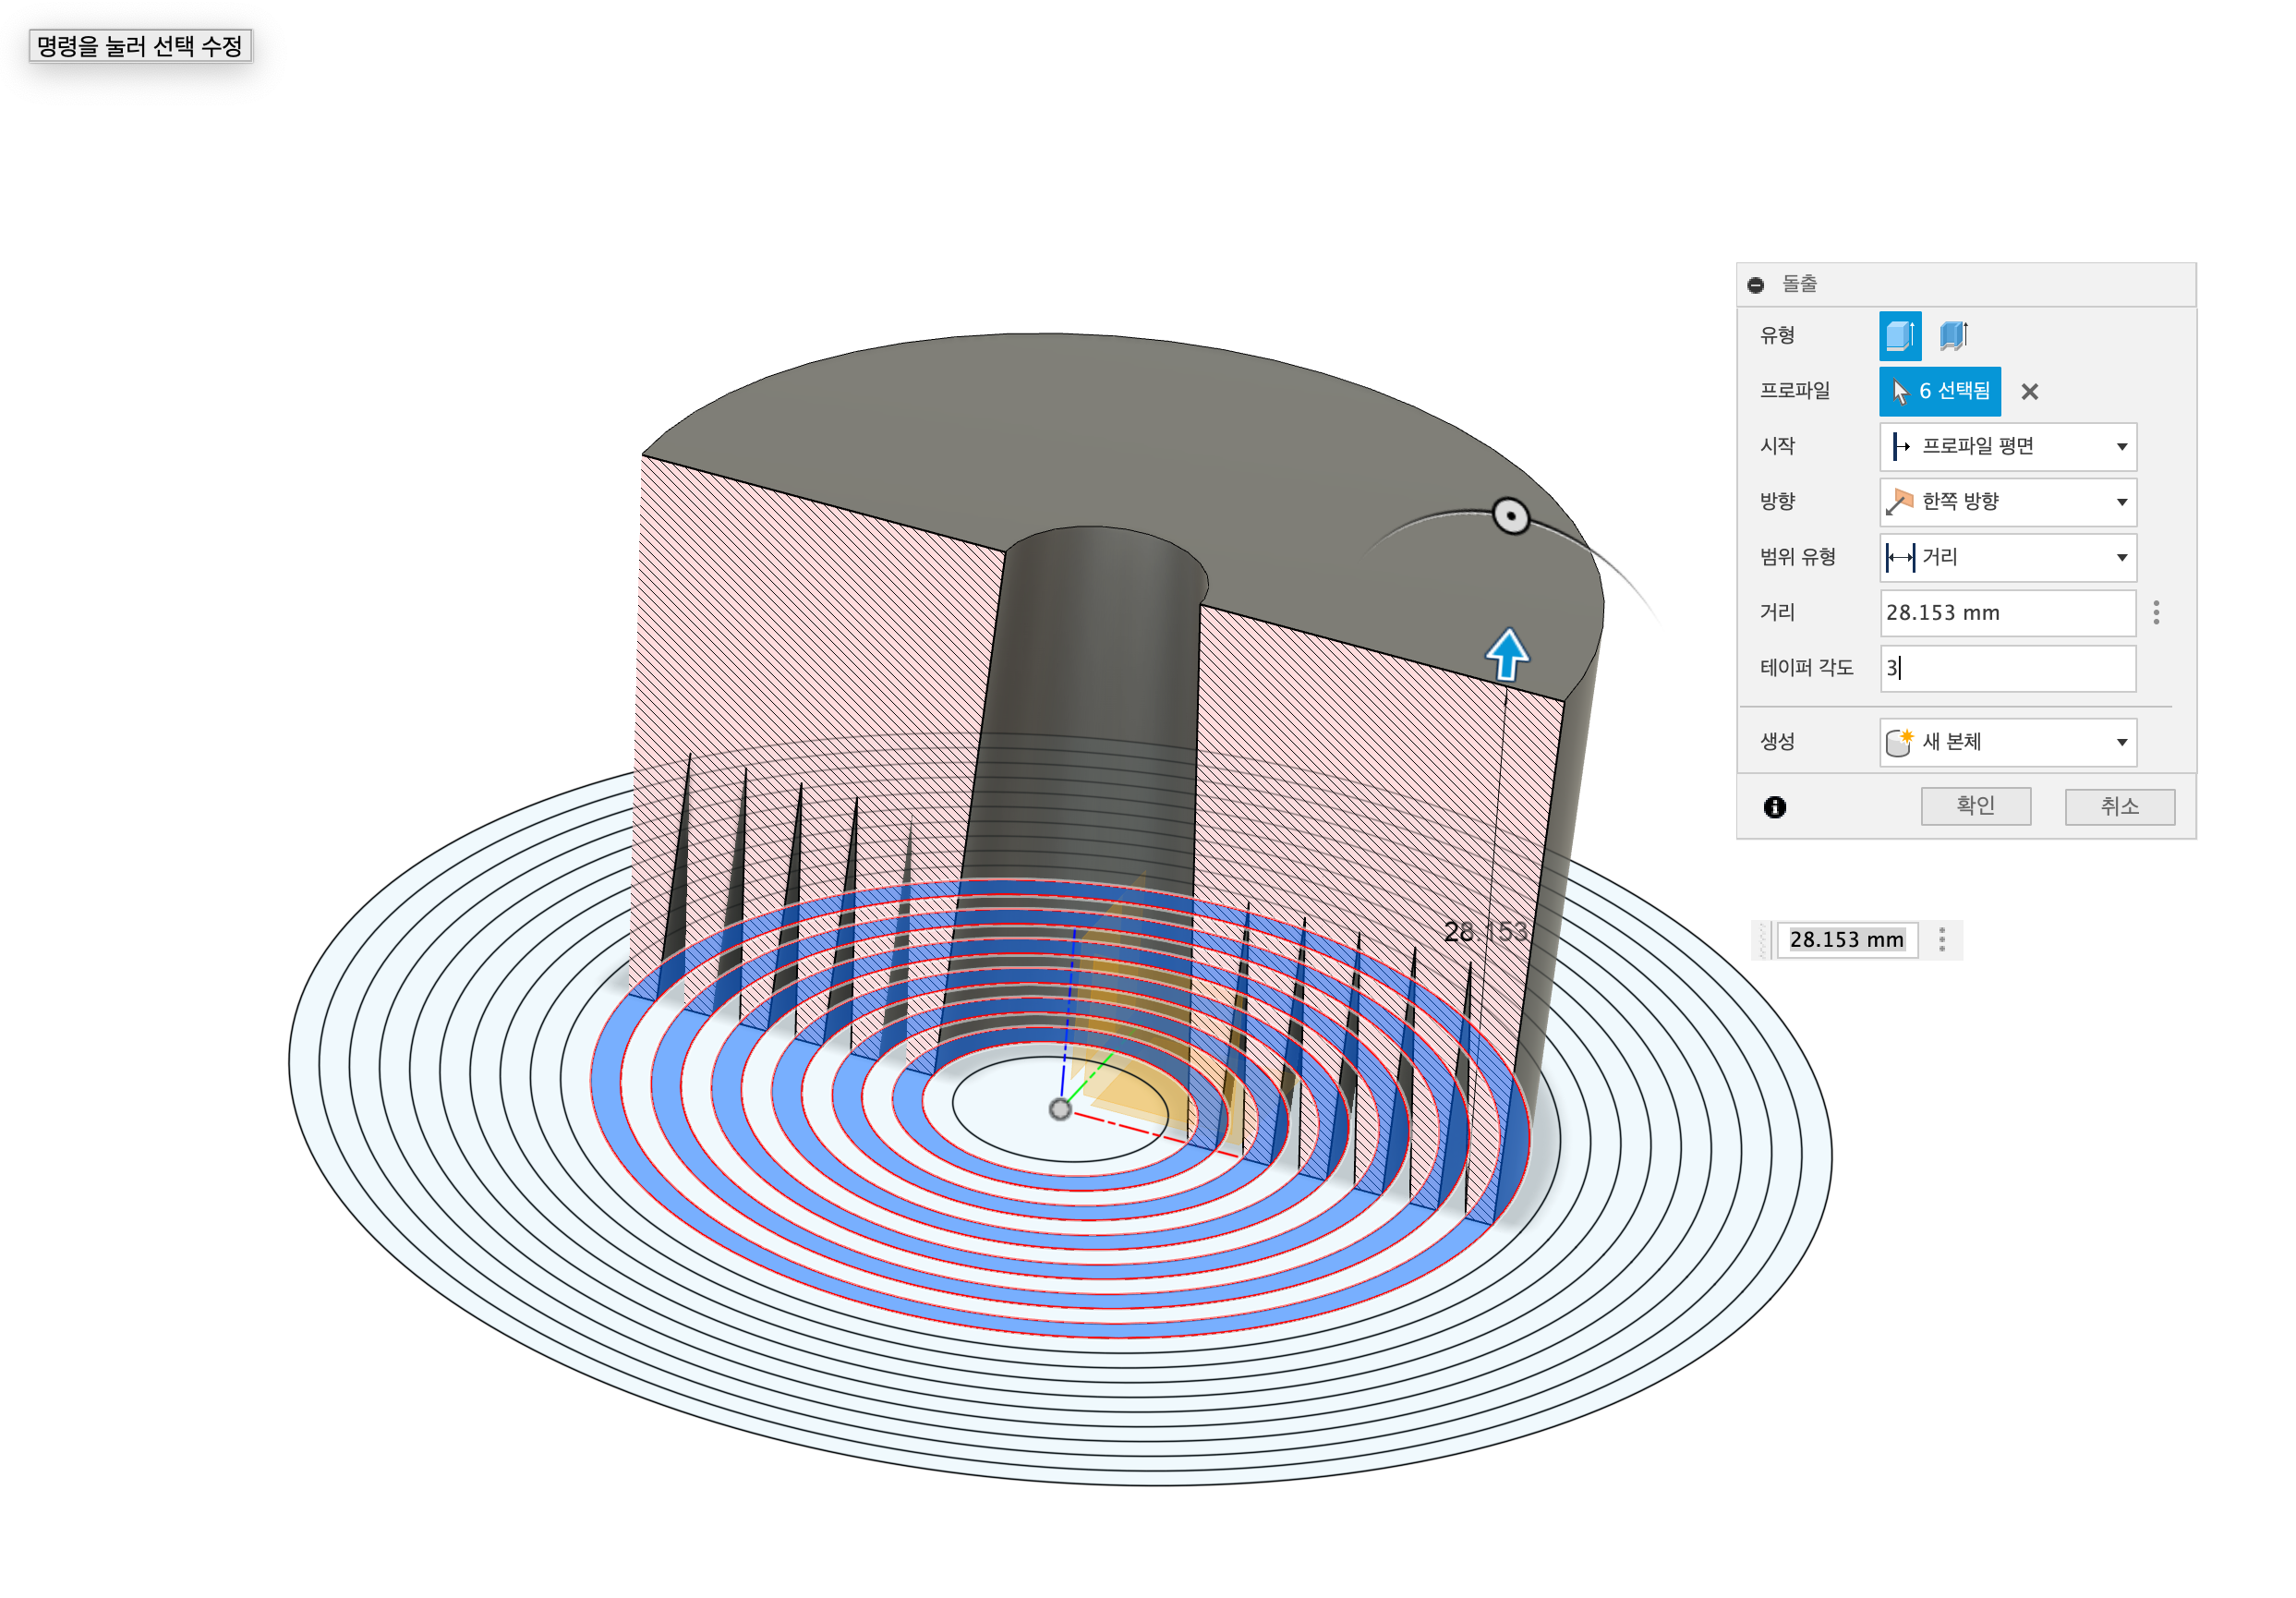Select the Thin Extrude type icon
Screen dimensions: 2296x1598
click(1953, 335)
